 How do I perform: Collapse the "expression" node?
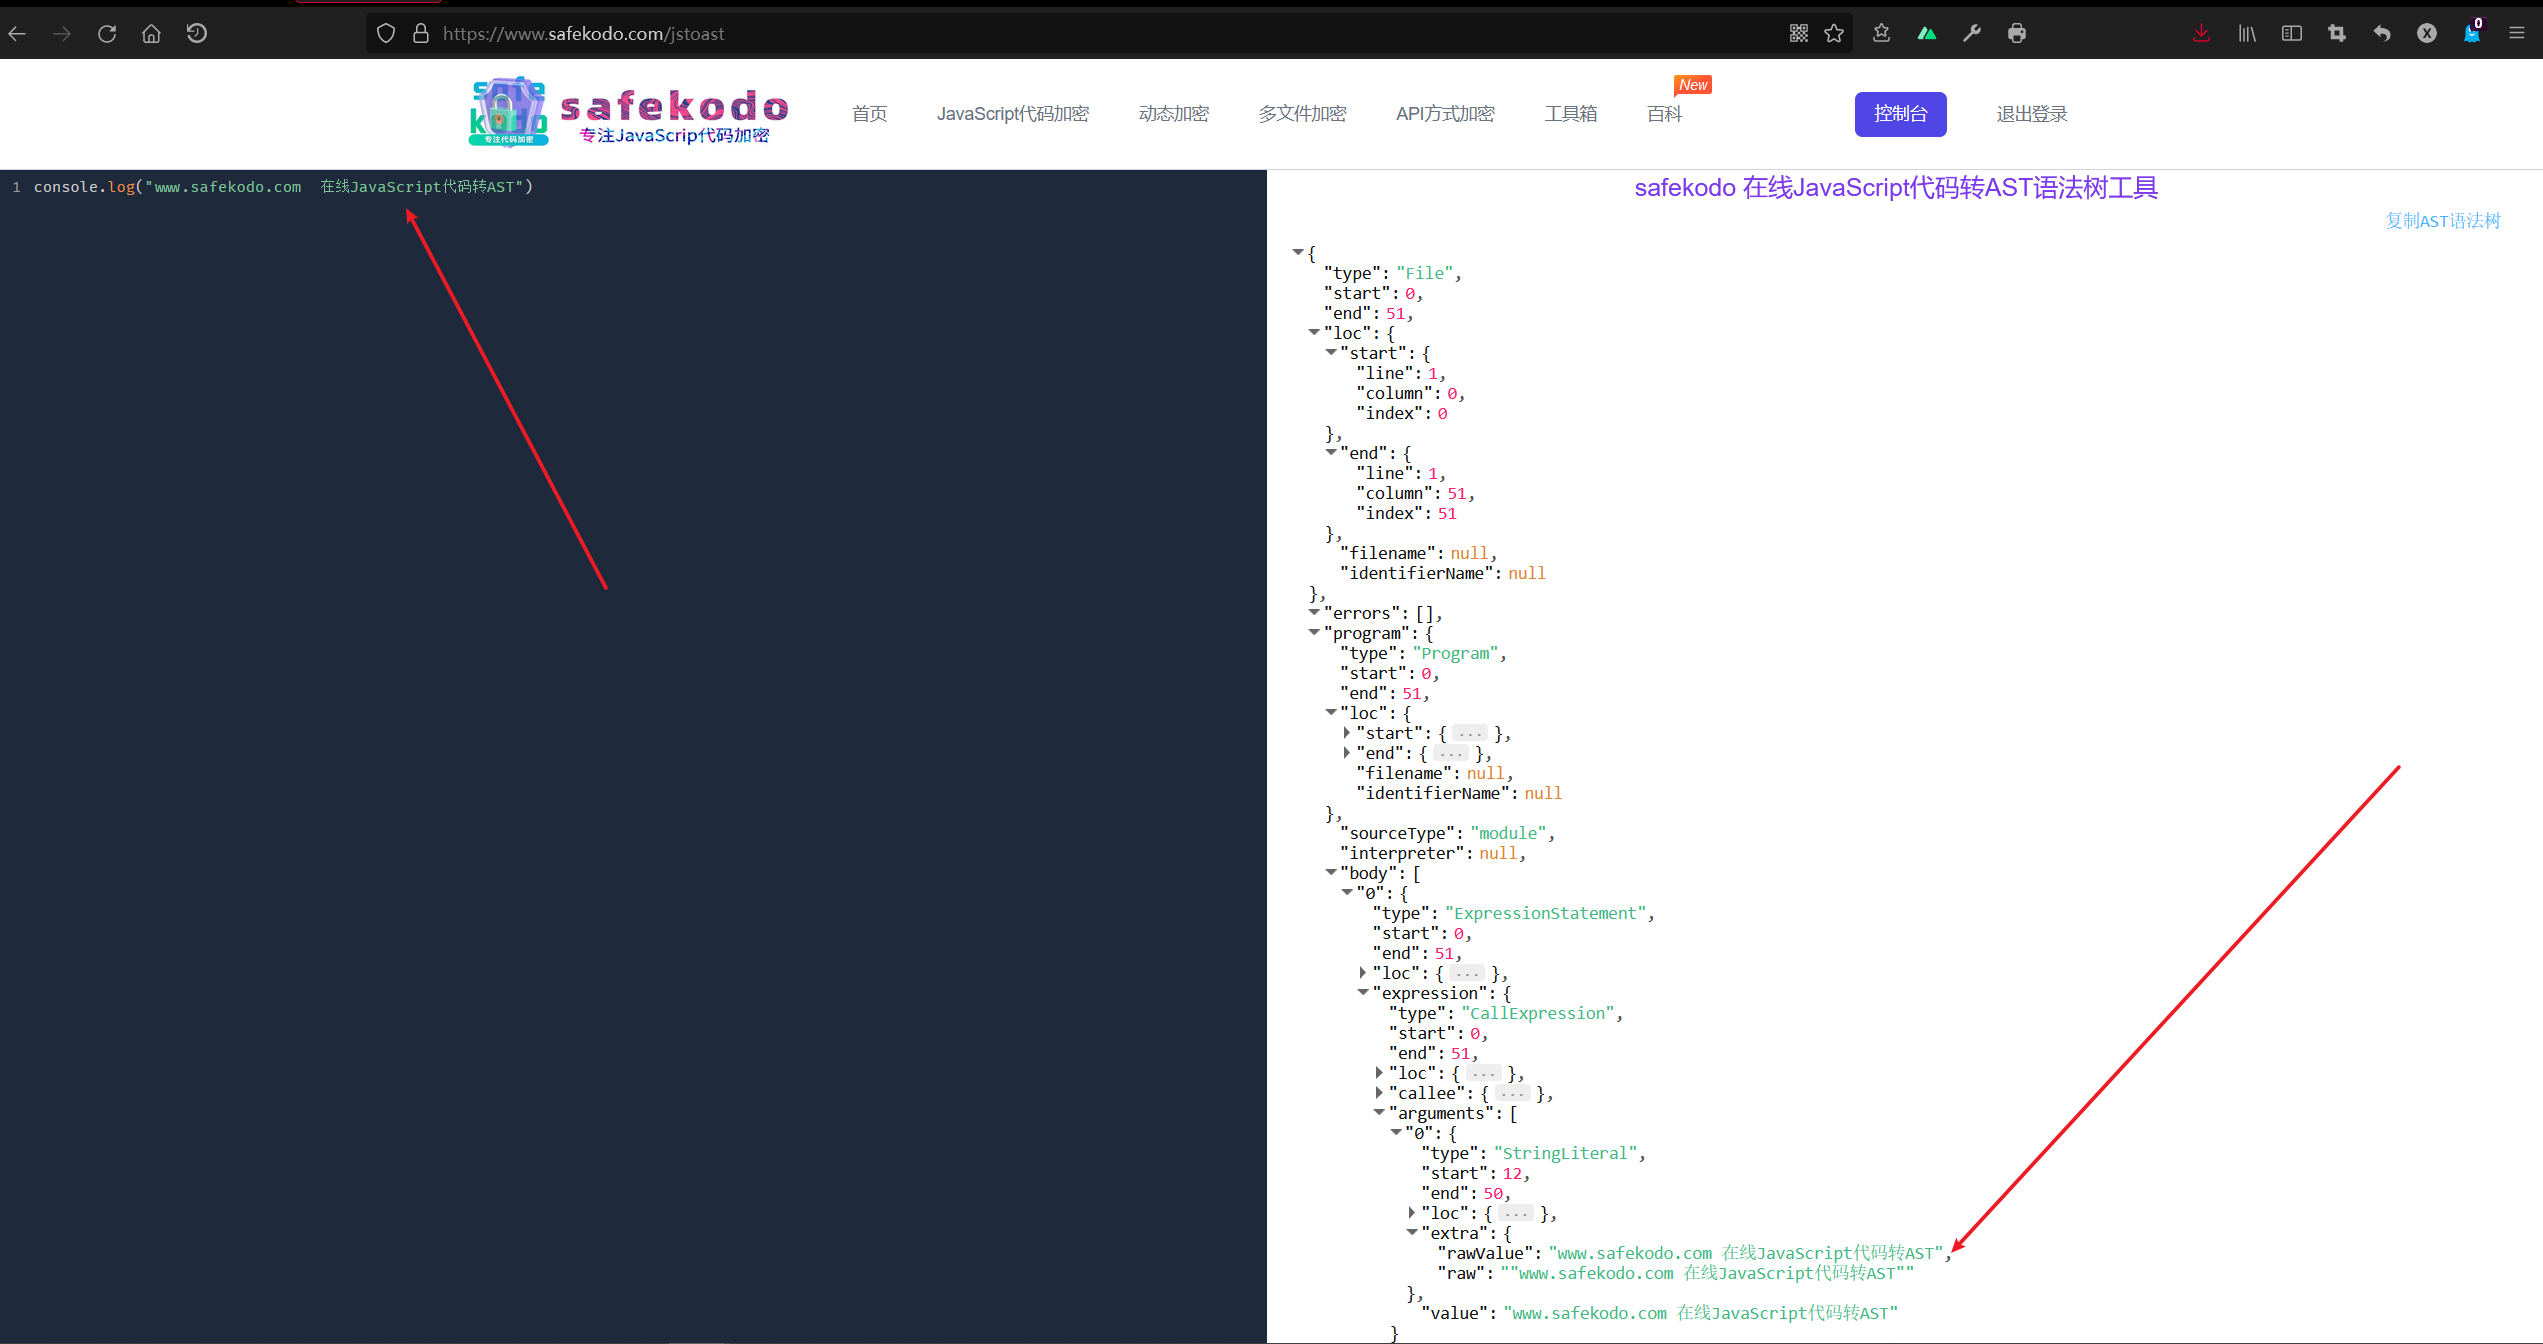(x=1363, y=992)
